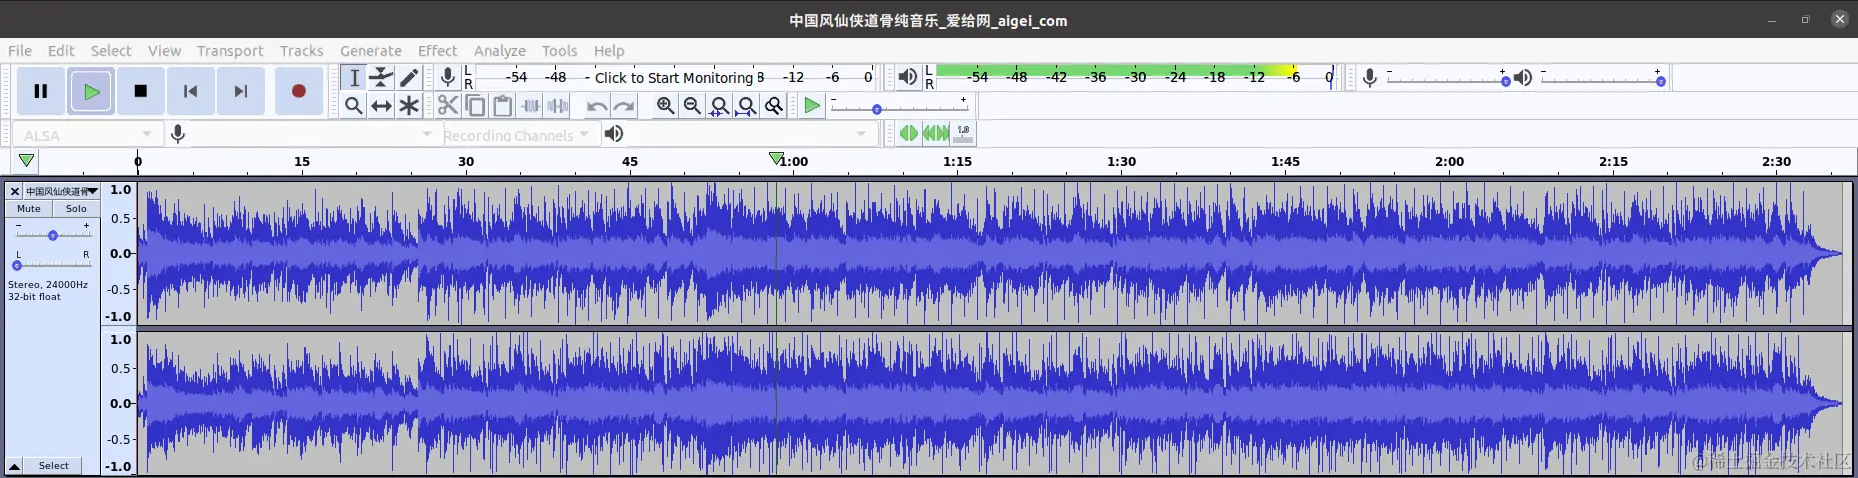Close the track with its X button
The image size is (1858, 478).
[x=15, y=191]
